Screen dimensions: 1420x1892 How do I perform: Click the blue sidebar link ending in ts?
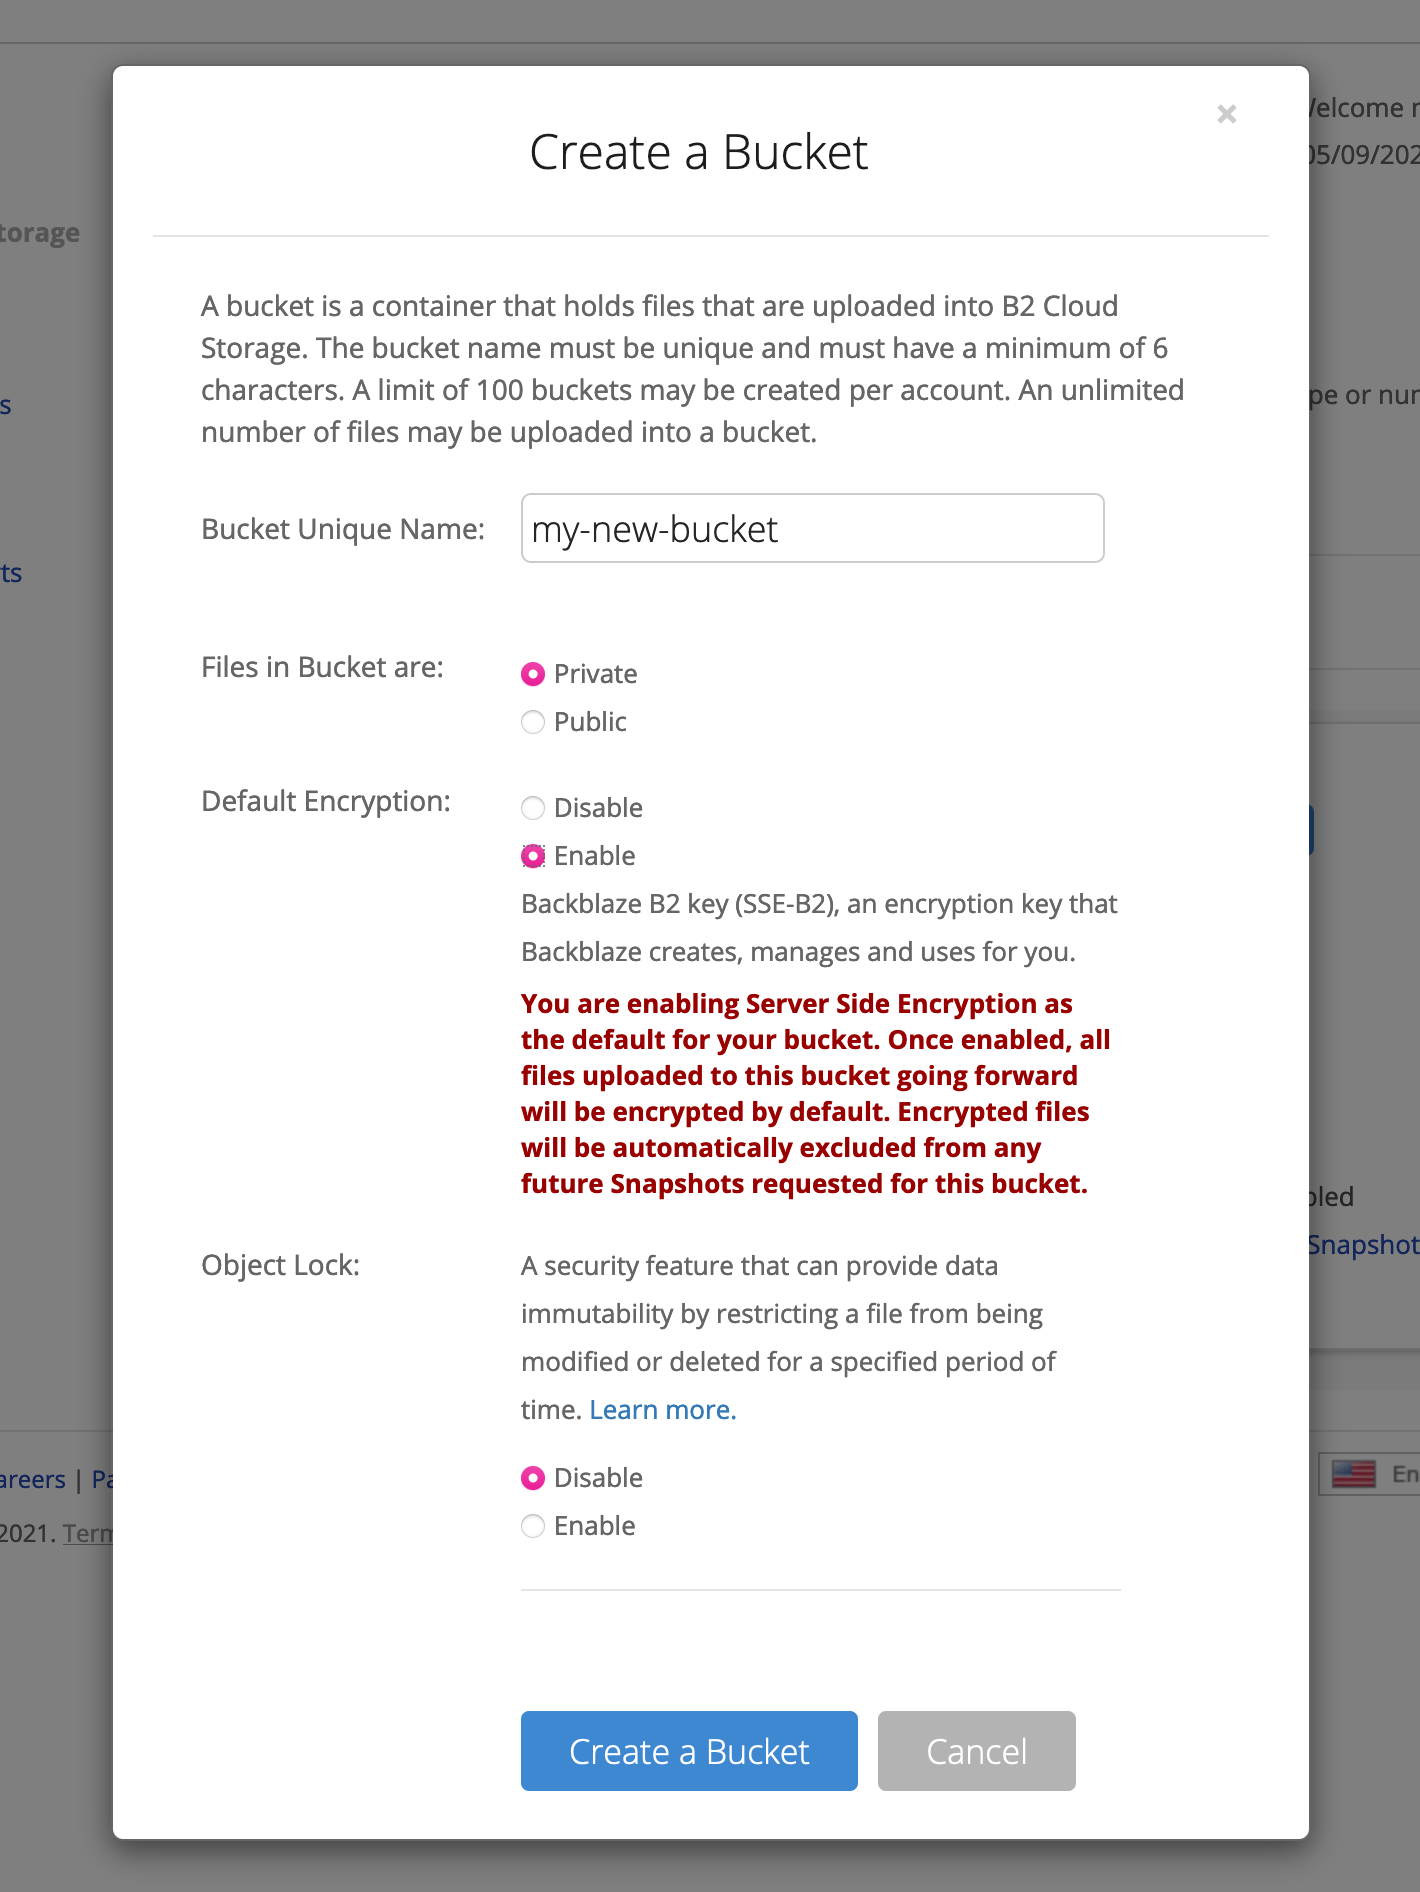[10, 572]
